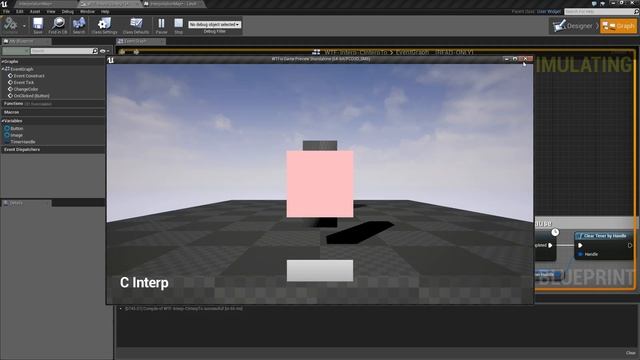Select the third editor tab in title bar
The height and width of the screenshot is (360, 640).
[x=173, y=4]
